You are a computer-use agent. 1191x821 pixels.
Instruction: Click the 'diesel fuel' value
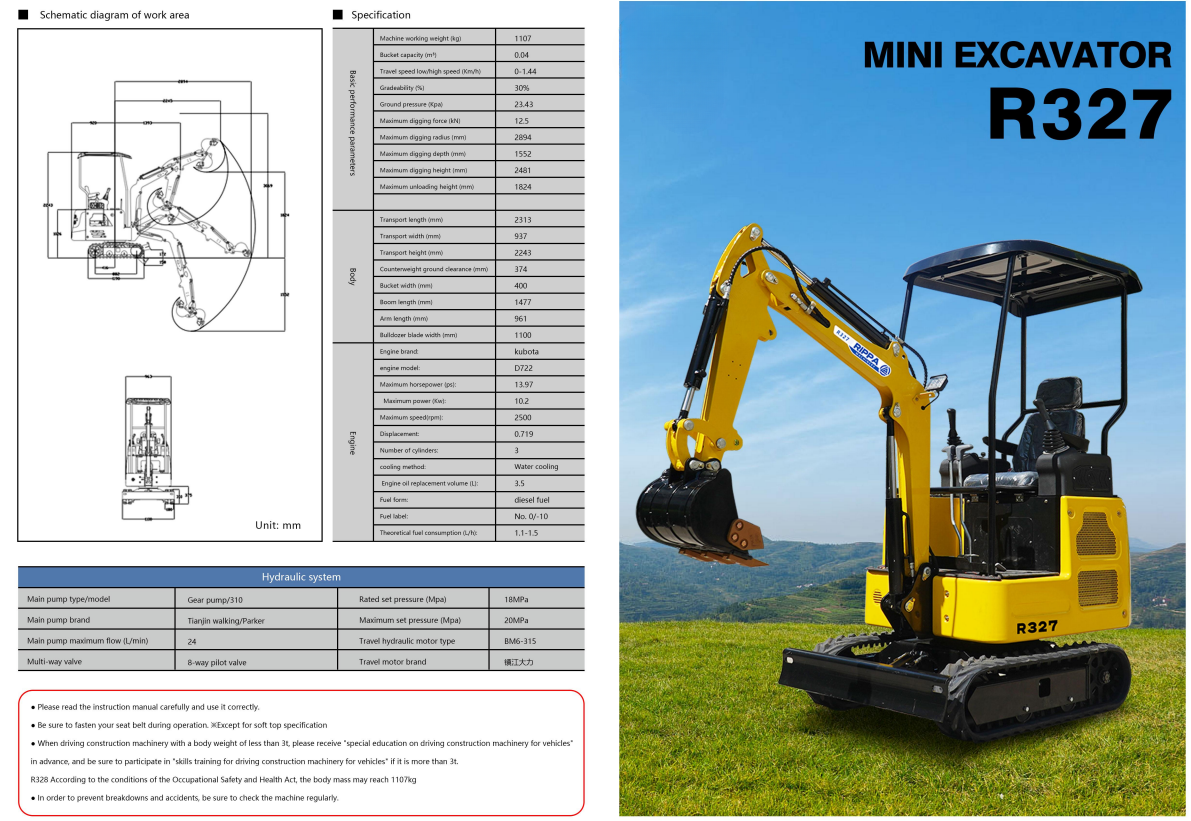tap(532, 500)
